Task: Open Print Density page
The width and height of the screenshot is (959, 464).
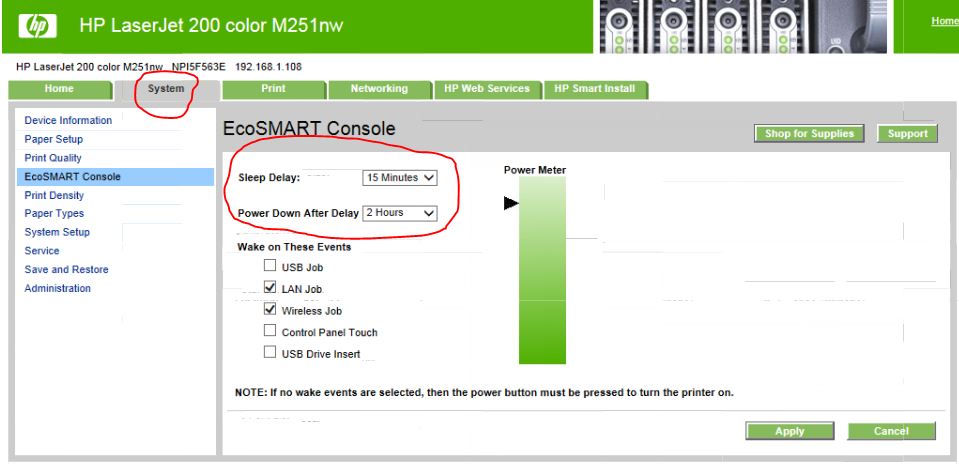Action: (54, 196)
